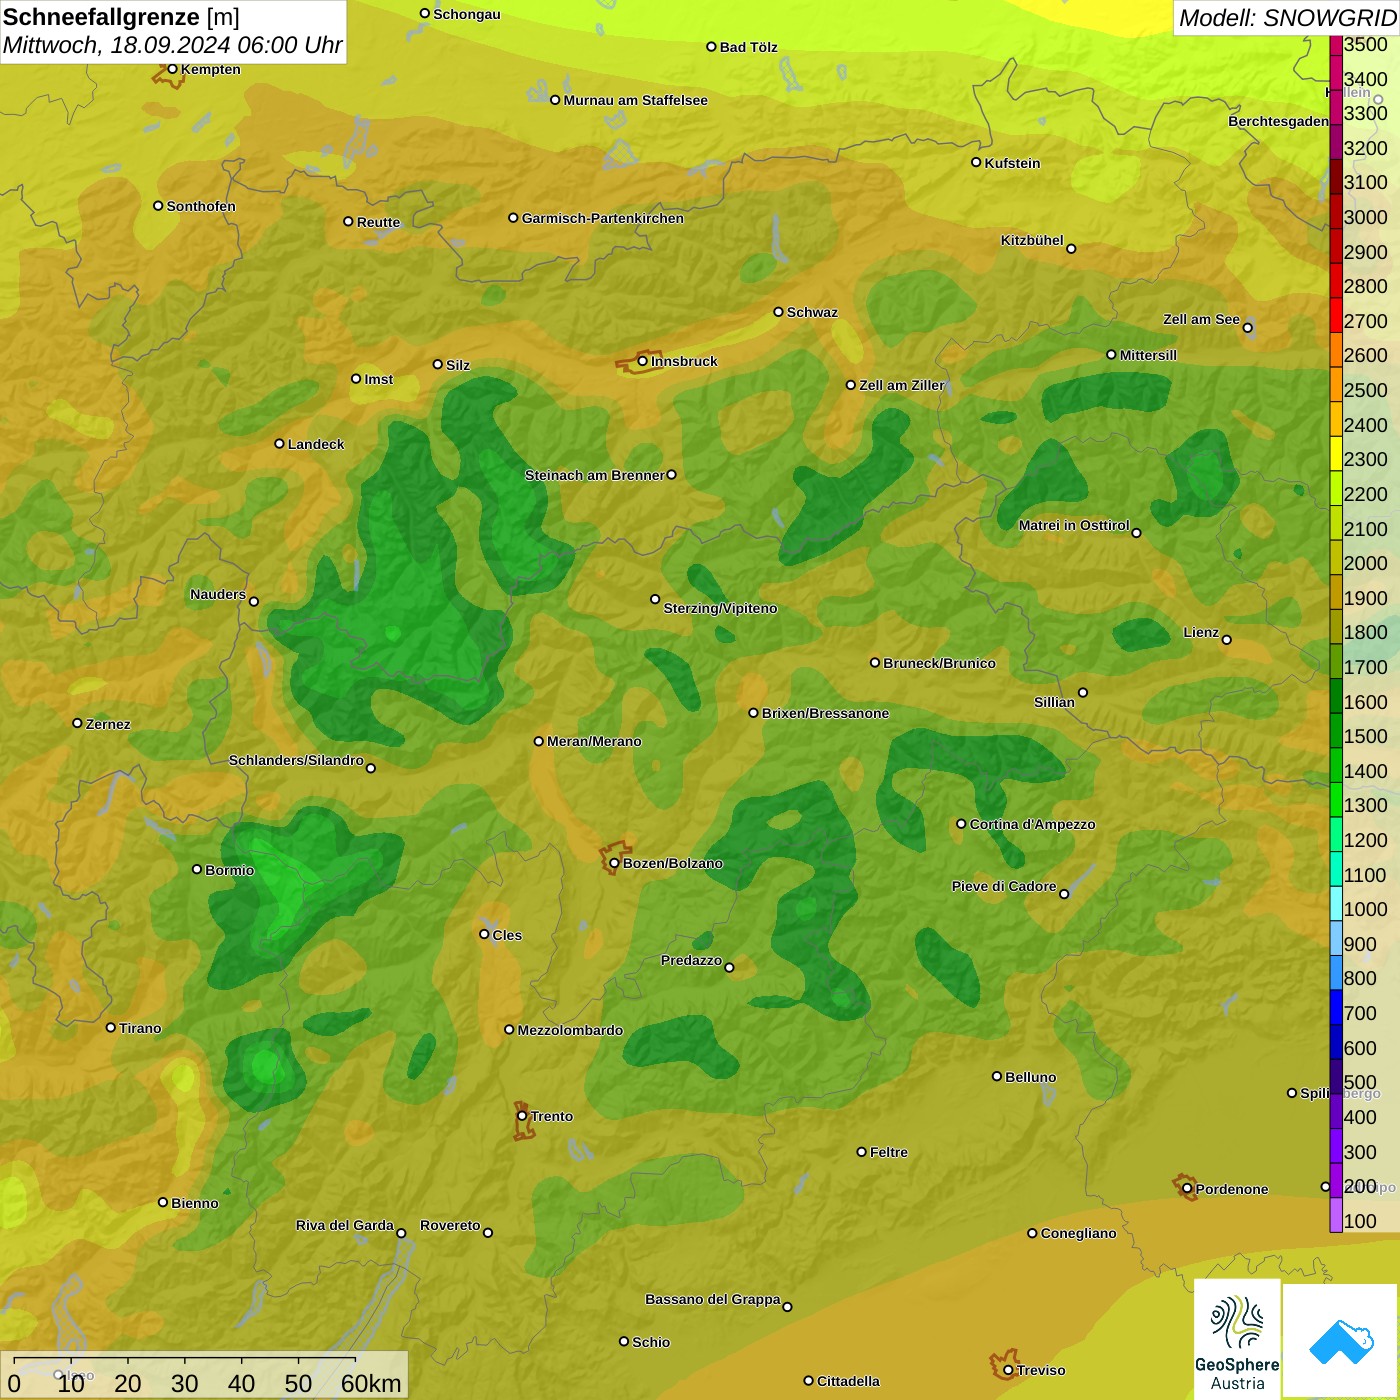Viewport: 1400px width, 1400px height.
Task: Select the Innsbruck city marker dot
Action: [643, 361]
